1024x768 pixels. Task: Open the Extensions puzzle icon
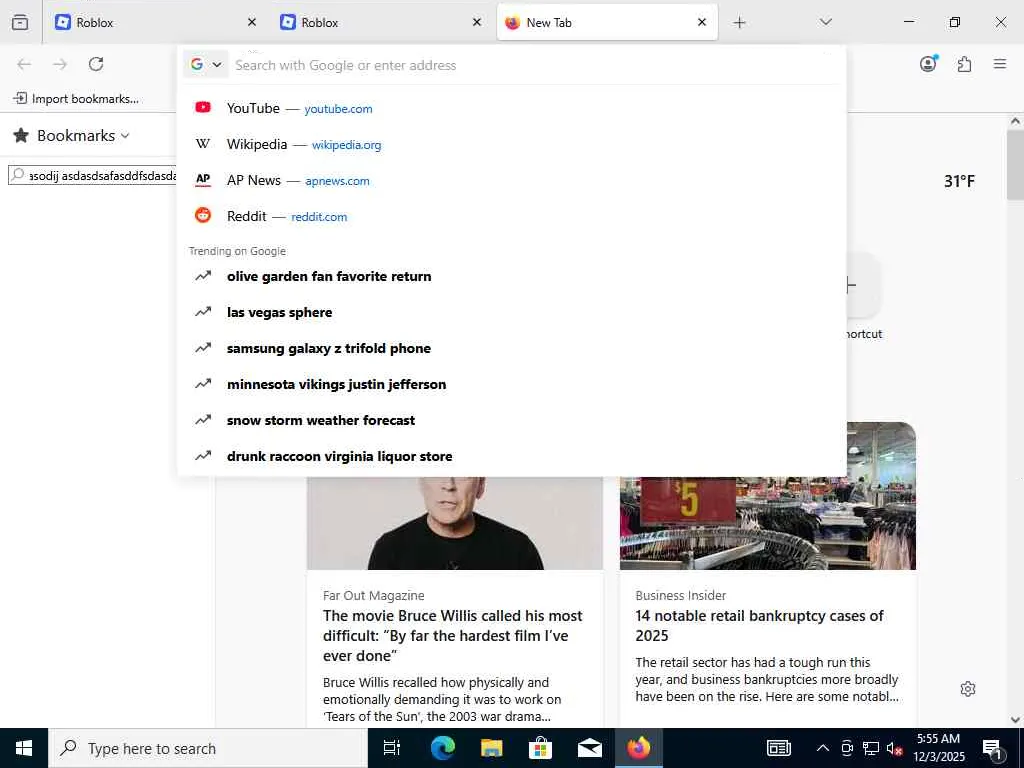(965, 64)
